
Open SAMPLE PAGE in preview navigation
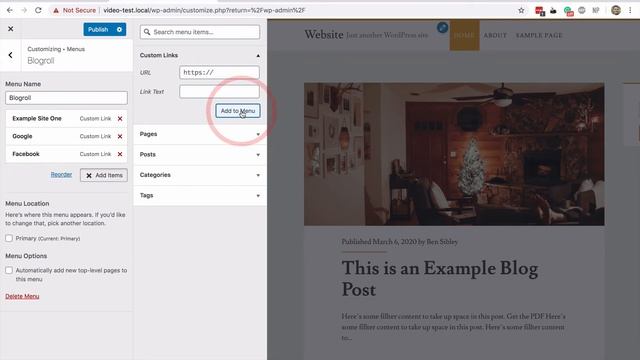(x=539, y=36)
